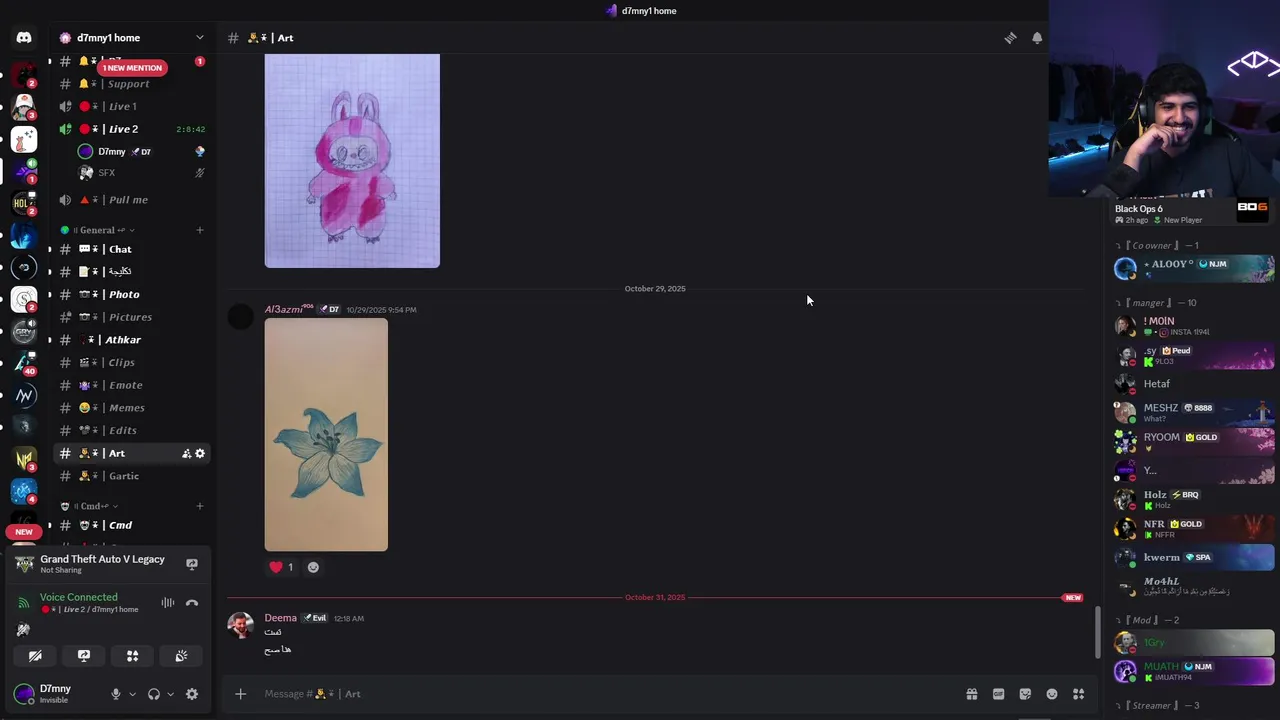Open the Support channel
Screen dimensions: 1280x720
[132, 84]
